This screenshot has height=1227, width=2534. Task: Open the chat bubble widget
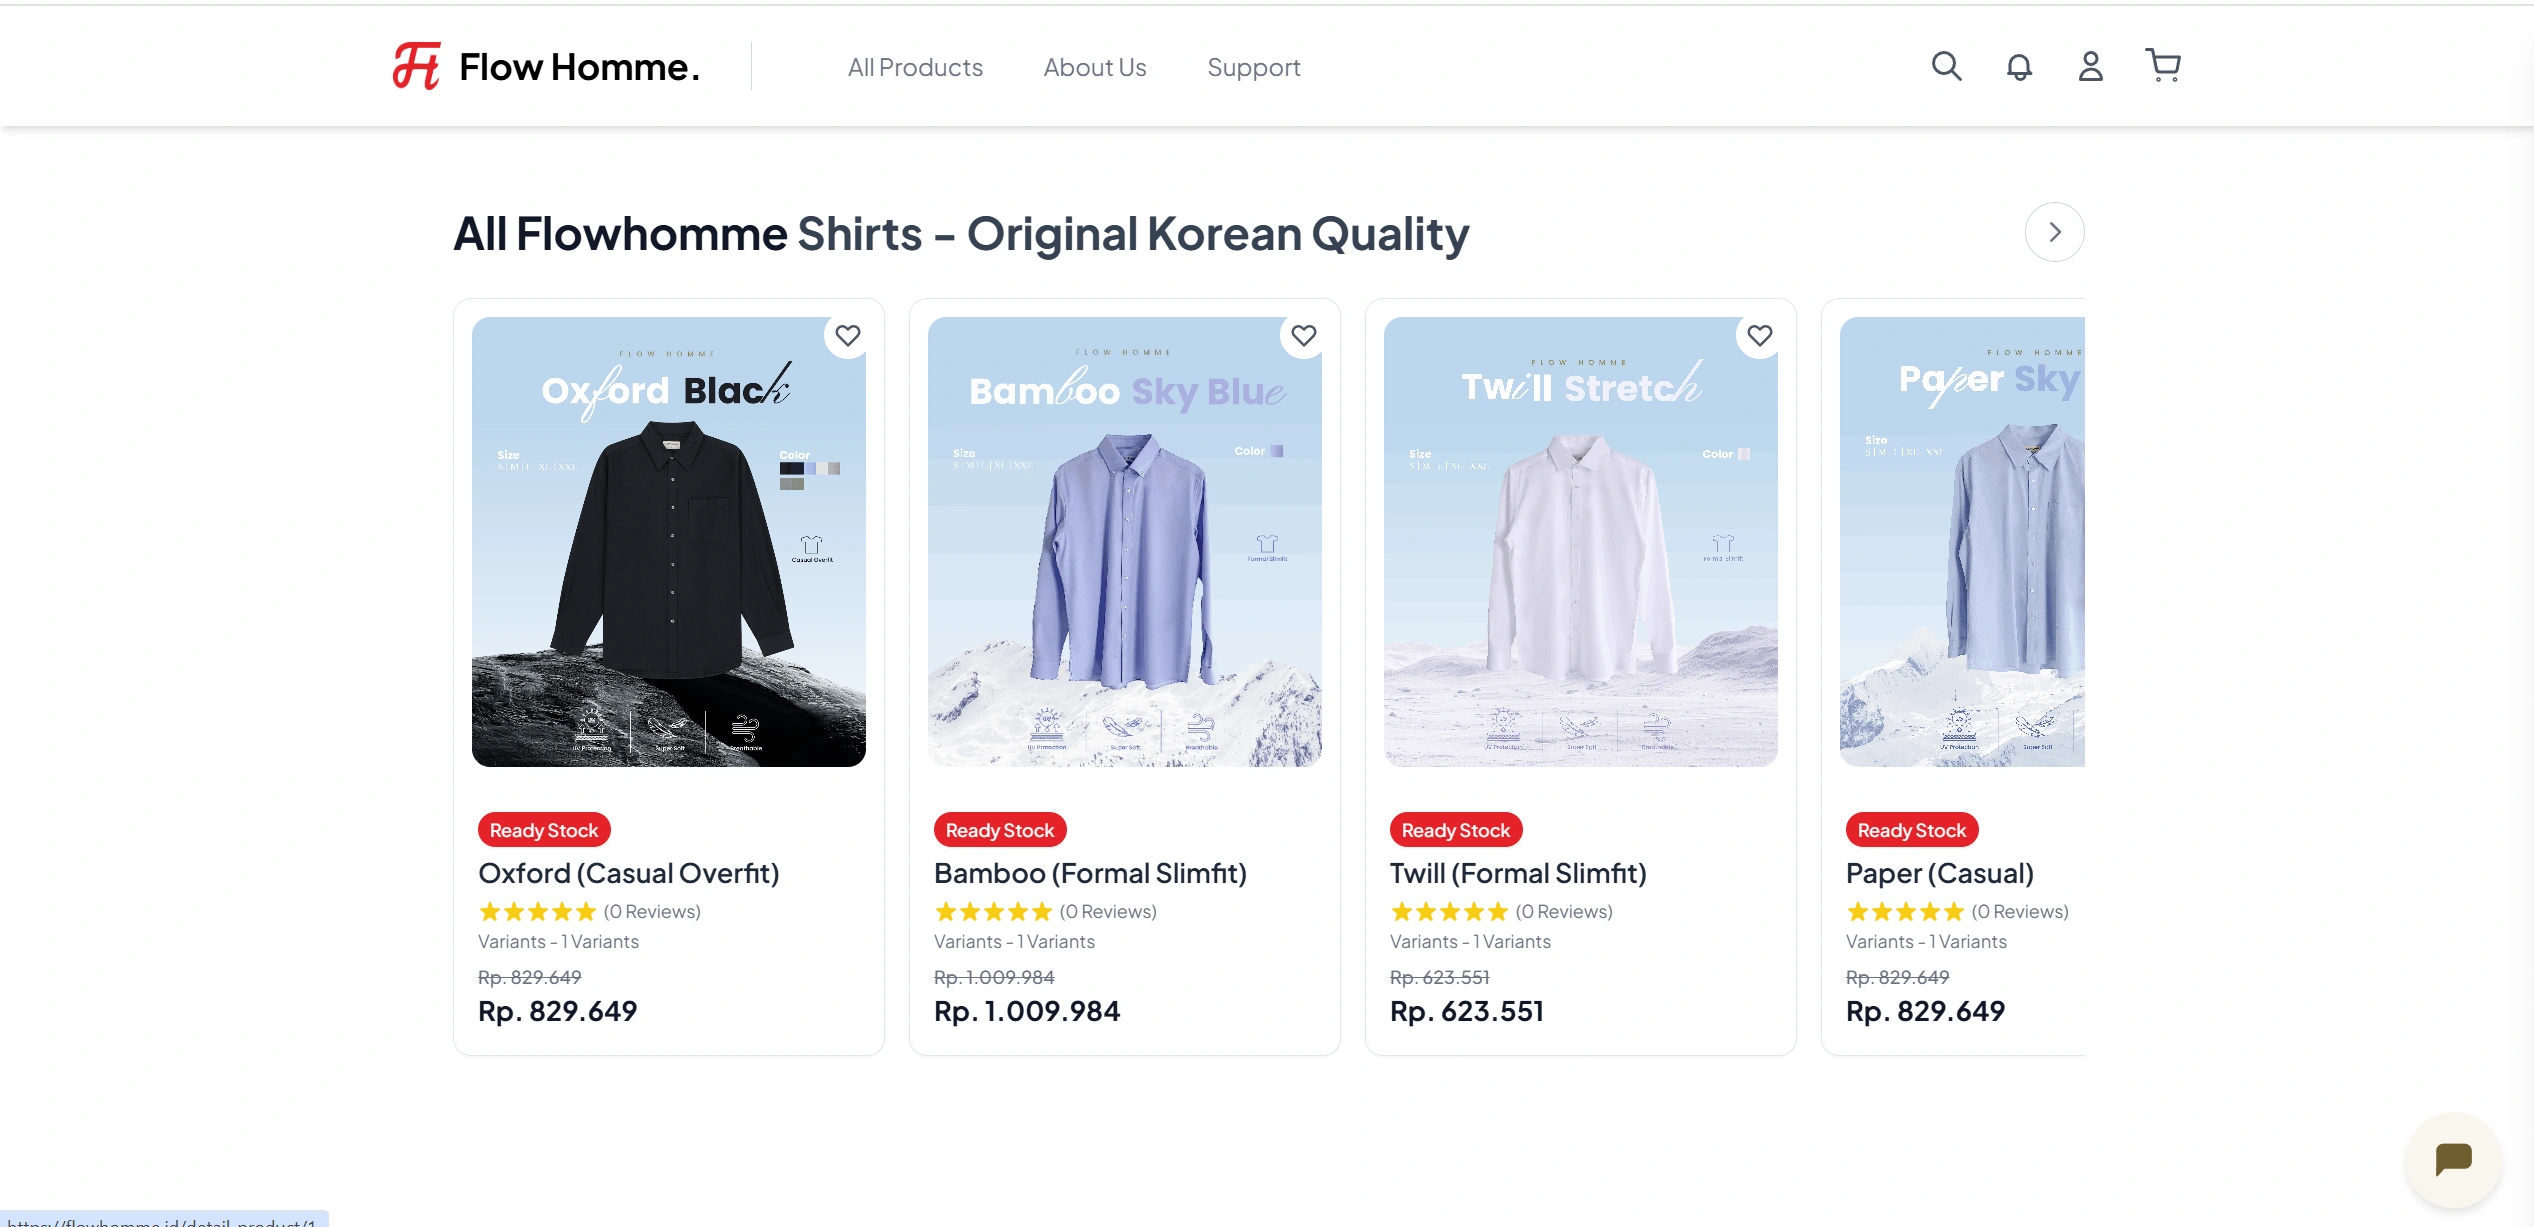[x=2452, y=1160]
